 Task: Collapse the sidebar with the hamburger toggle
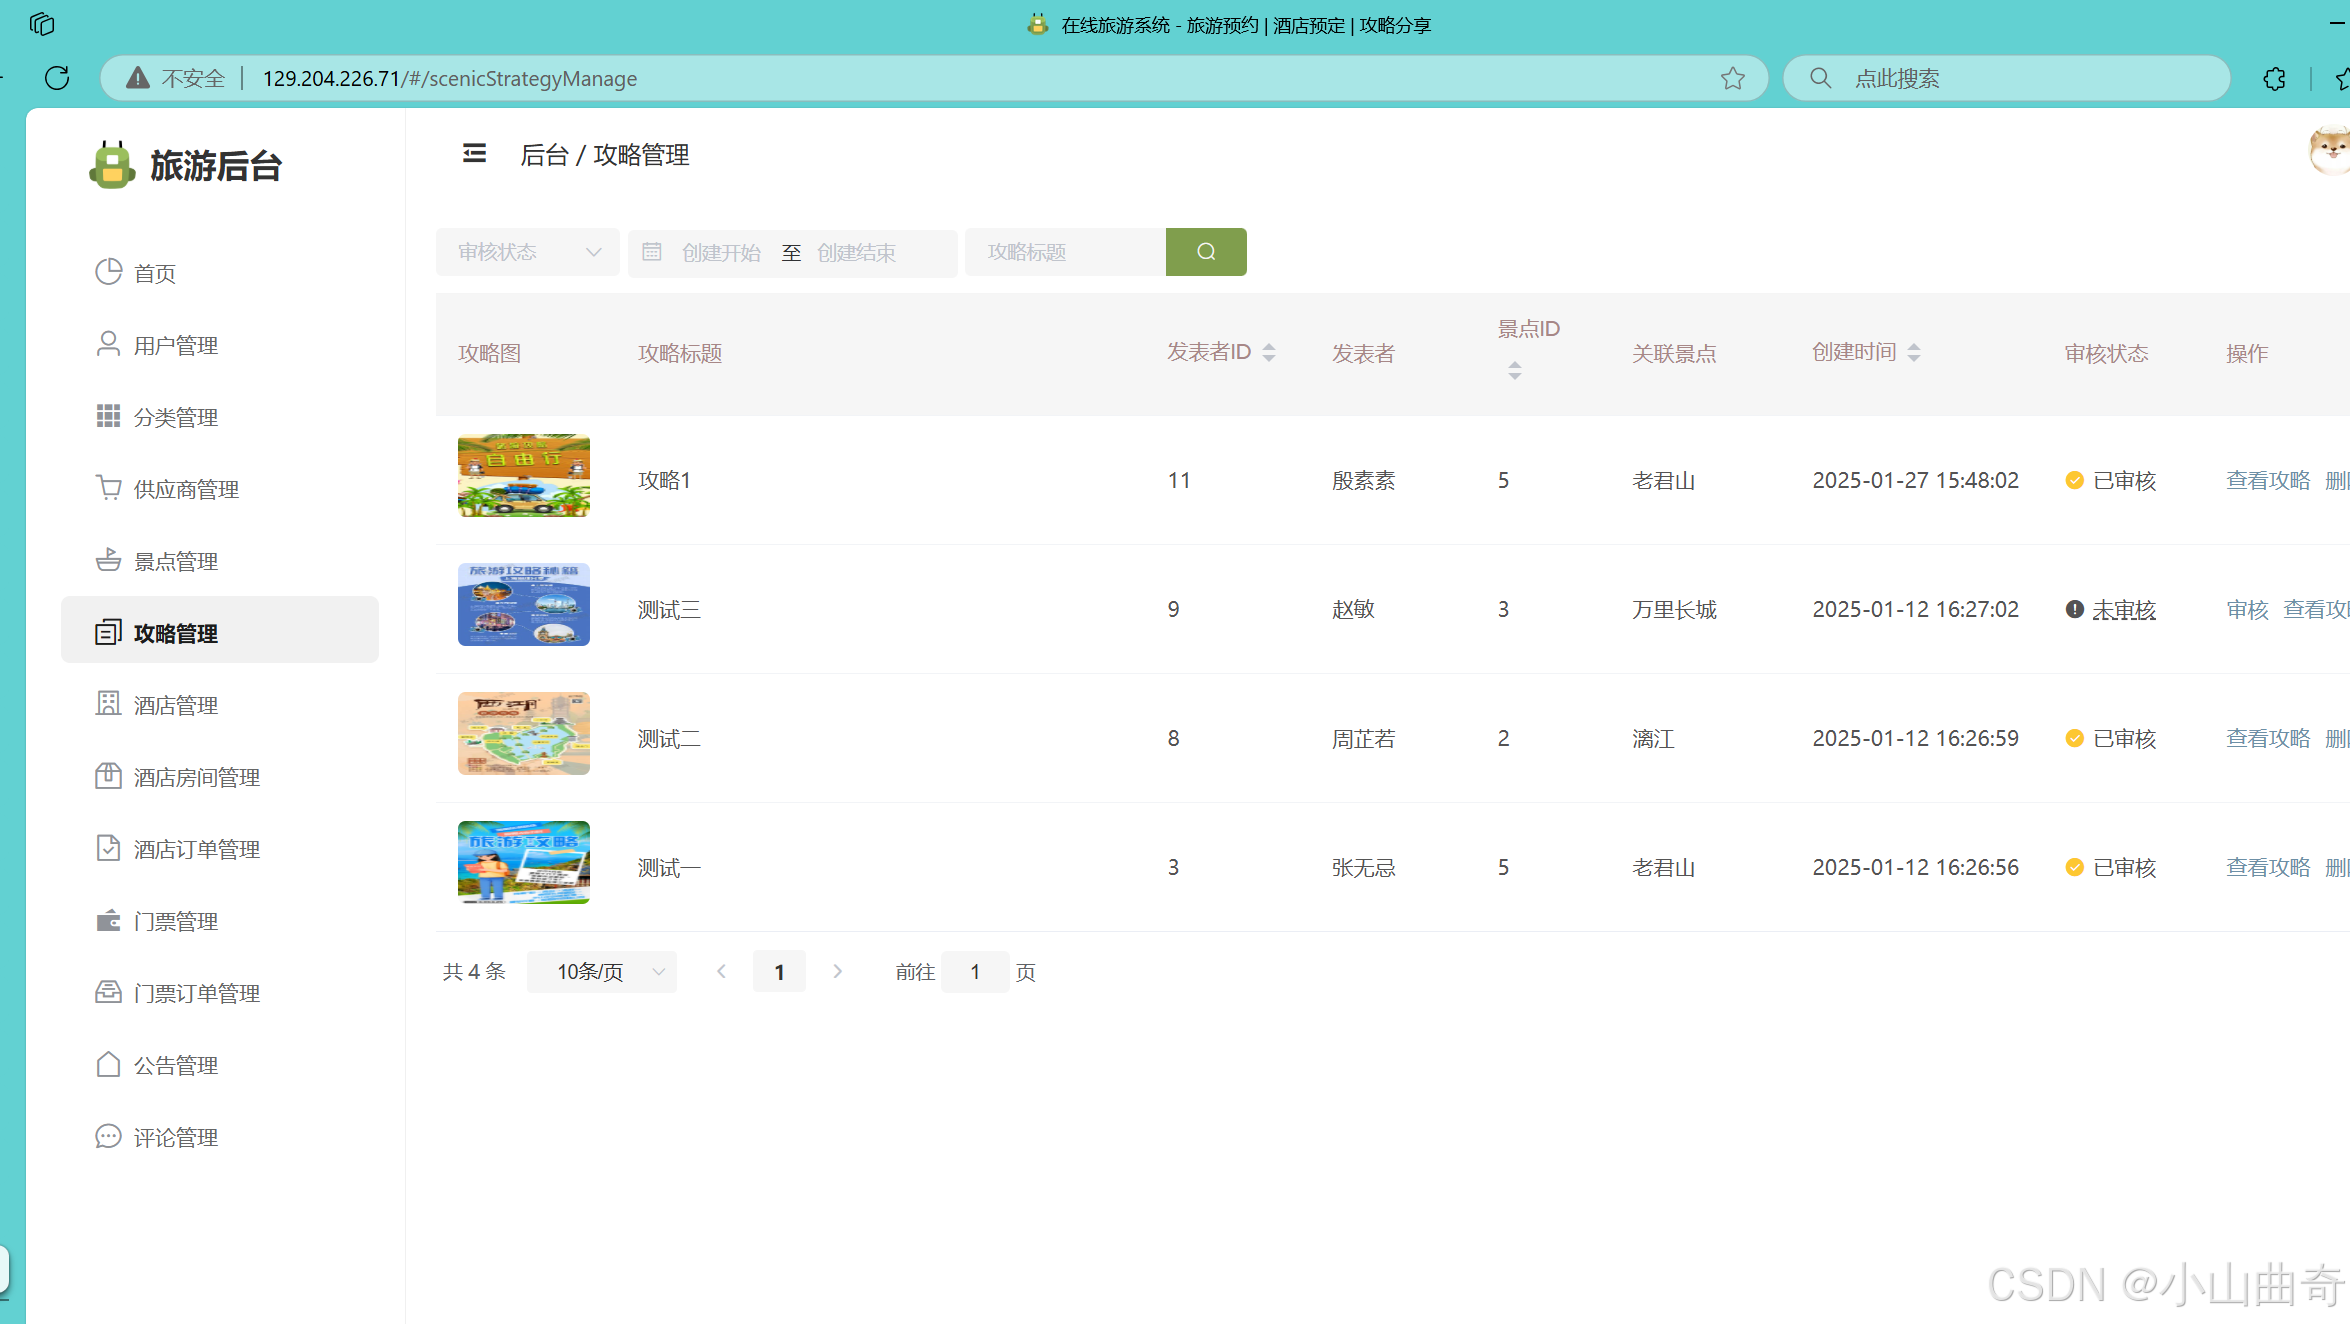pyautogui.click(x=474, y=152)
